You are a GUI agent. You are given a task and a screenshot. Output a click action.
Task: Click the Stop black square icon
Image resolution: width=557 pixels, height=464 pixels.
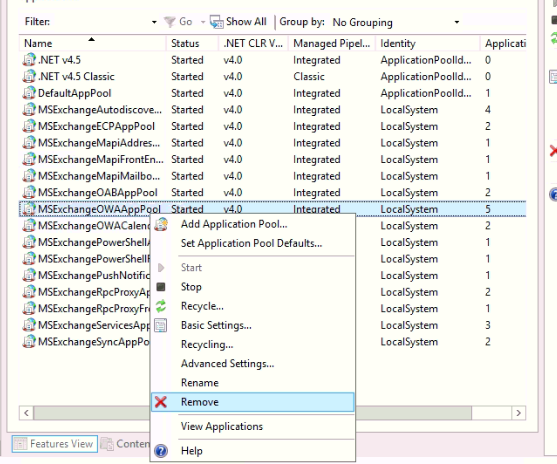161,287
